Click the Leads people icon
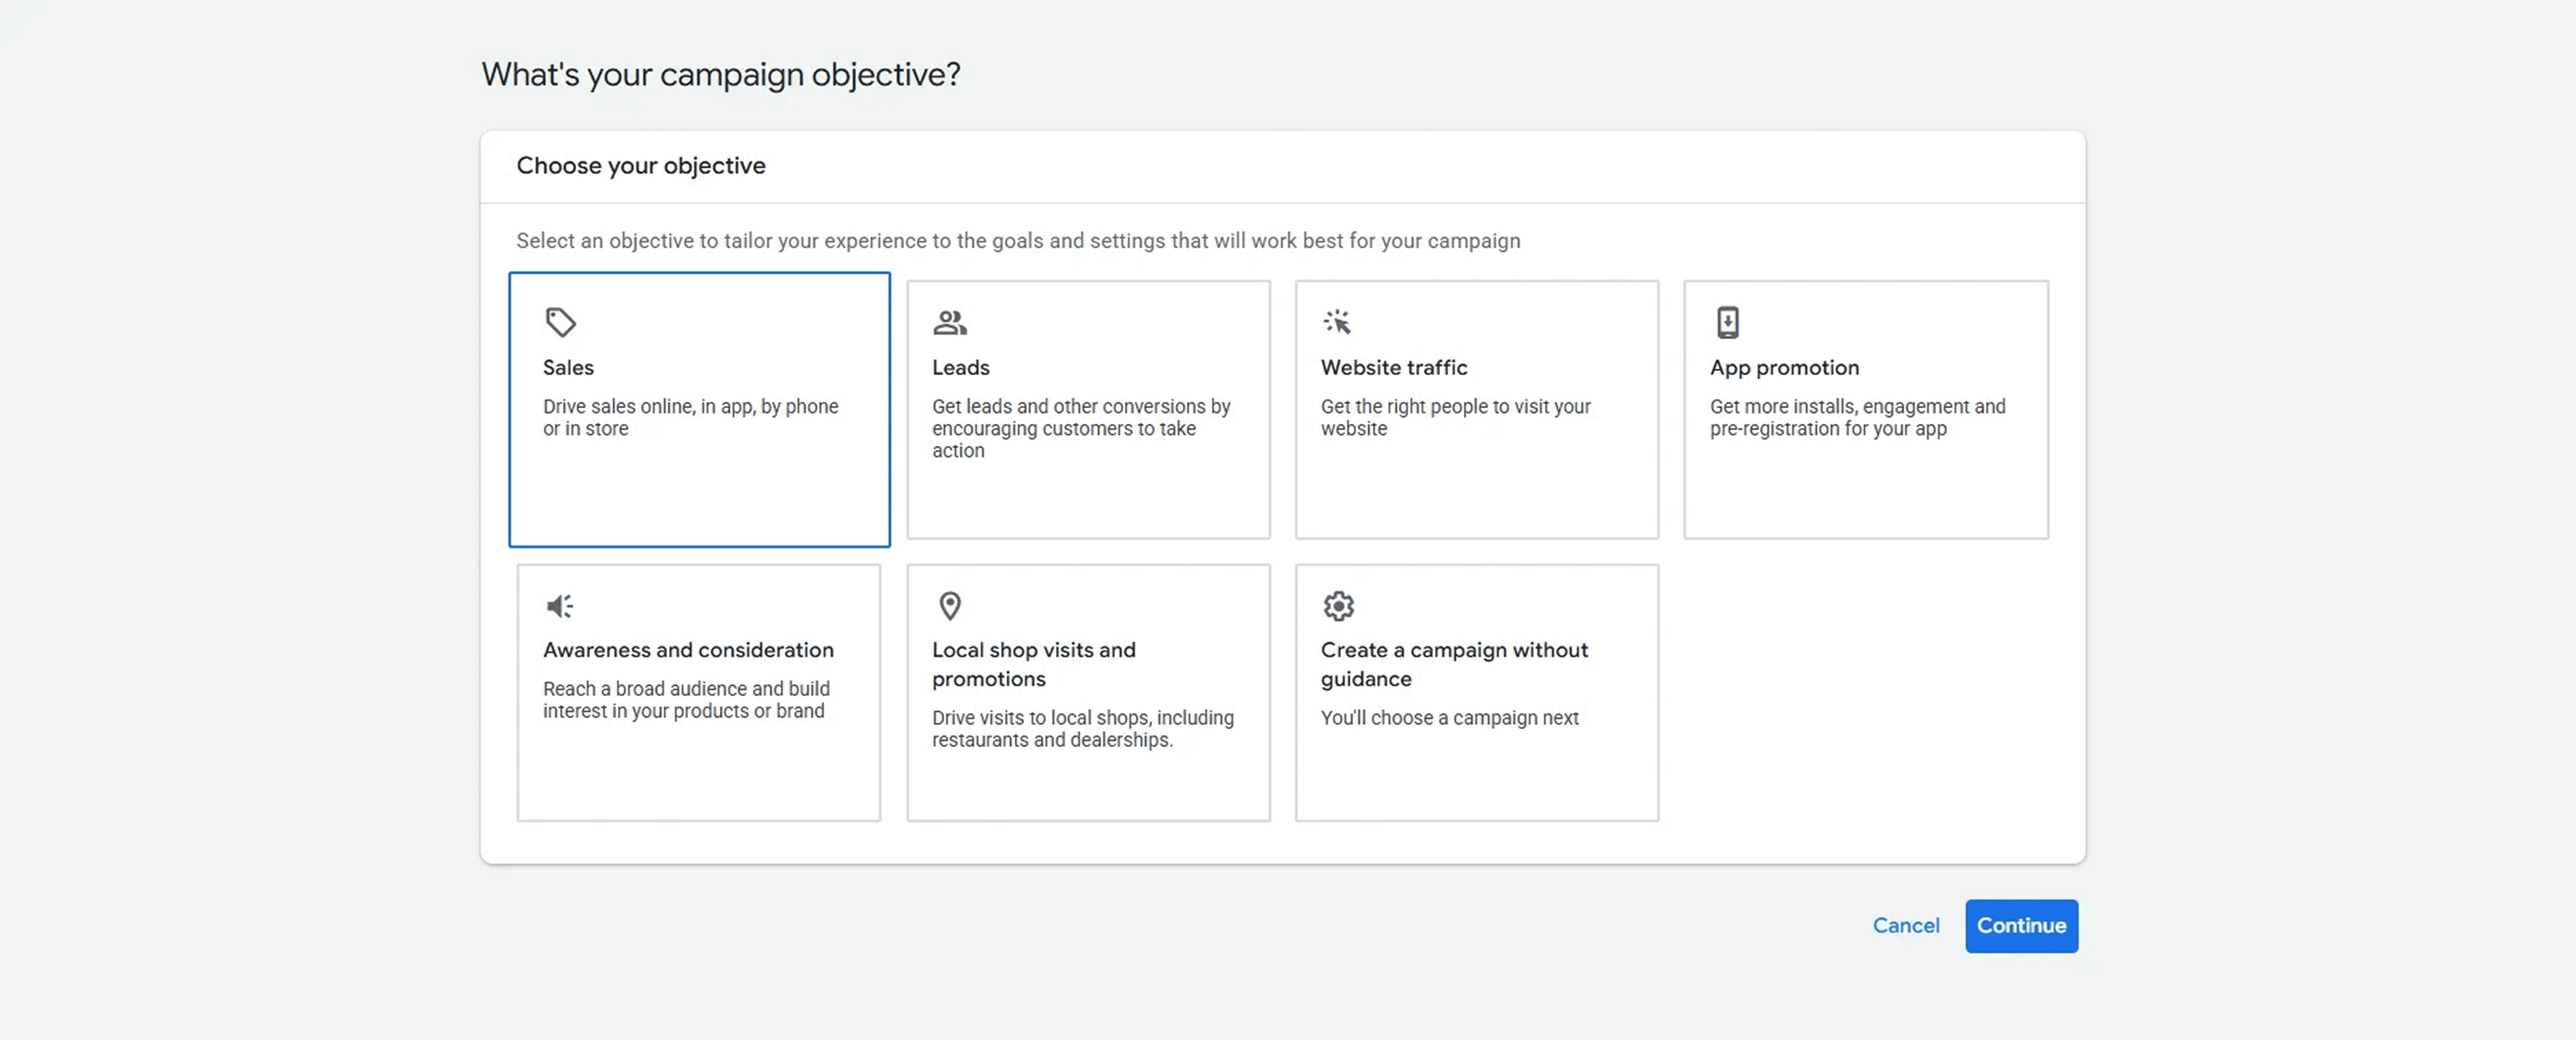 pos(949,322)
